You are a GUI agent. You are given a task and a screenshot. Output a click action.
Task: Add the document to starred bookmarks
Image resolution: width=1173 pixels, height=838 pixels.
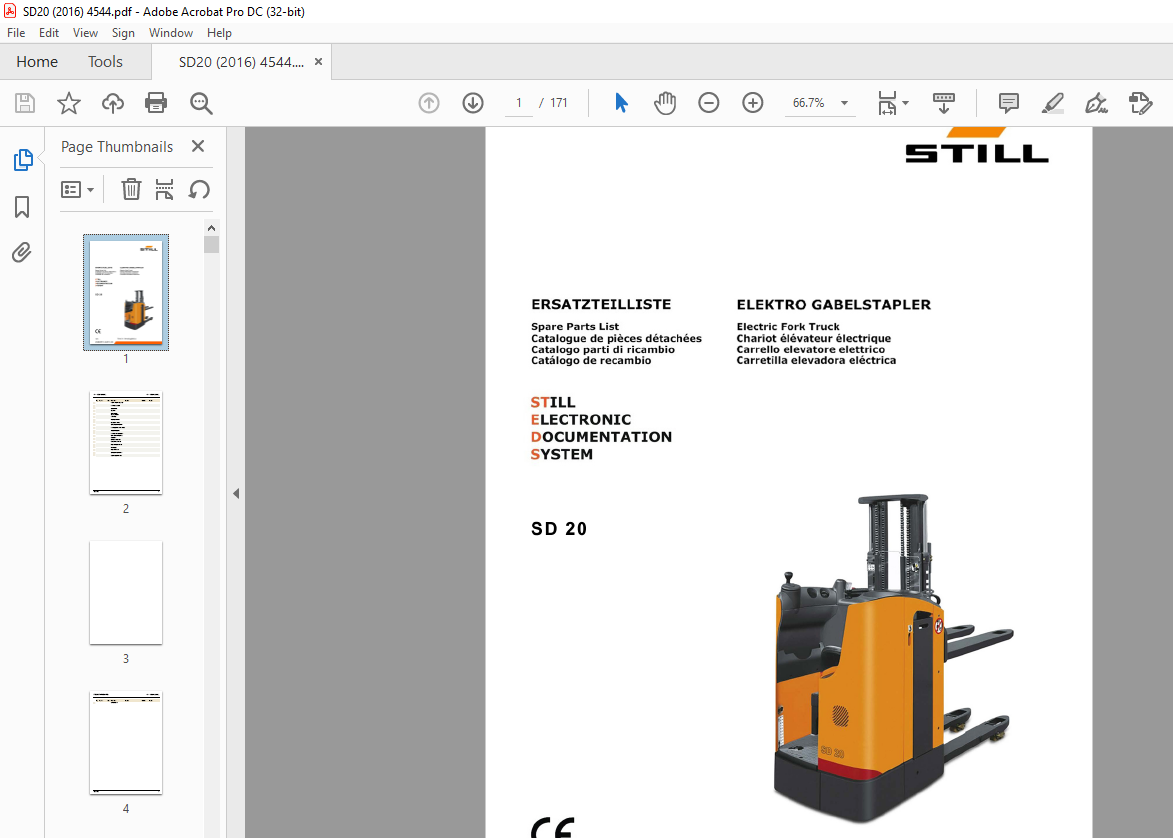point(69,103)
